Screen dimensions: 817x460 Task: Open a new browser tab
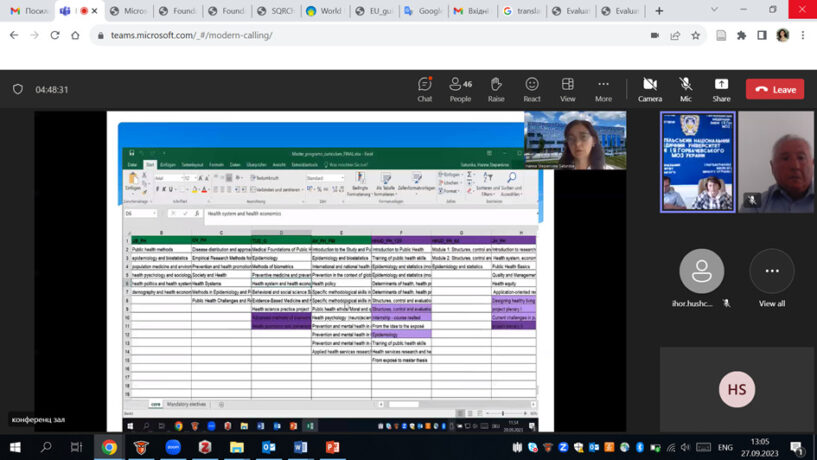[x=659, y=11]
